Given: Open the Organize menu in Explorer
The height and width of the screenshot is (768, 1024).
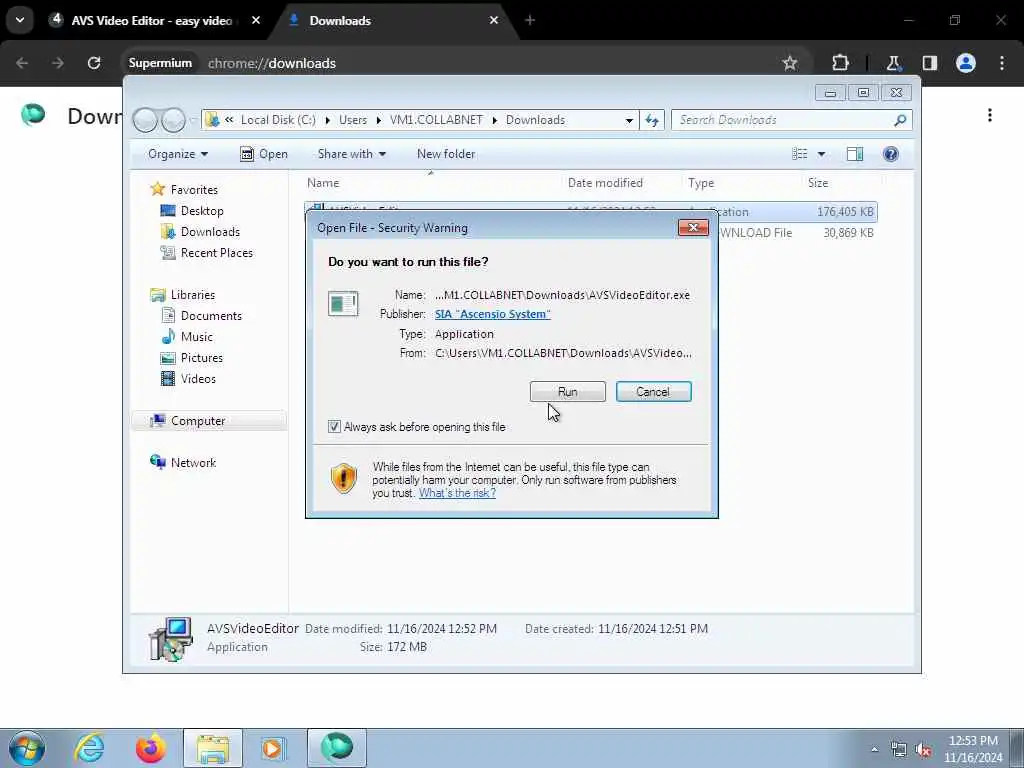Looking at the screenshot, I should 178,154.
